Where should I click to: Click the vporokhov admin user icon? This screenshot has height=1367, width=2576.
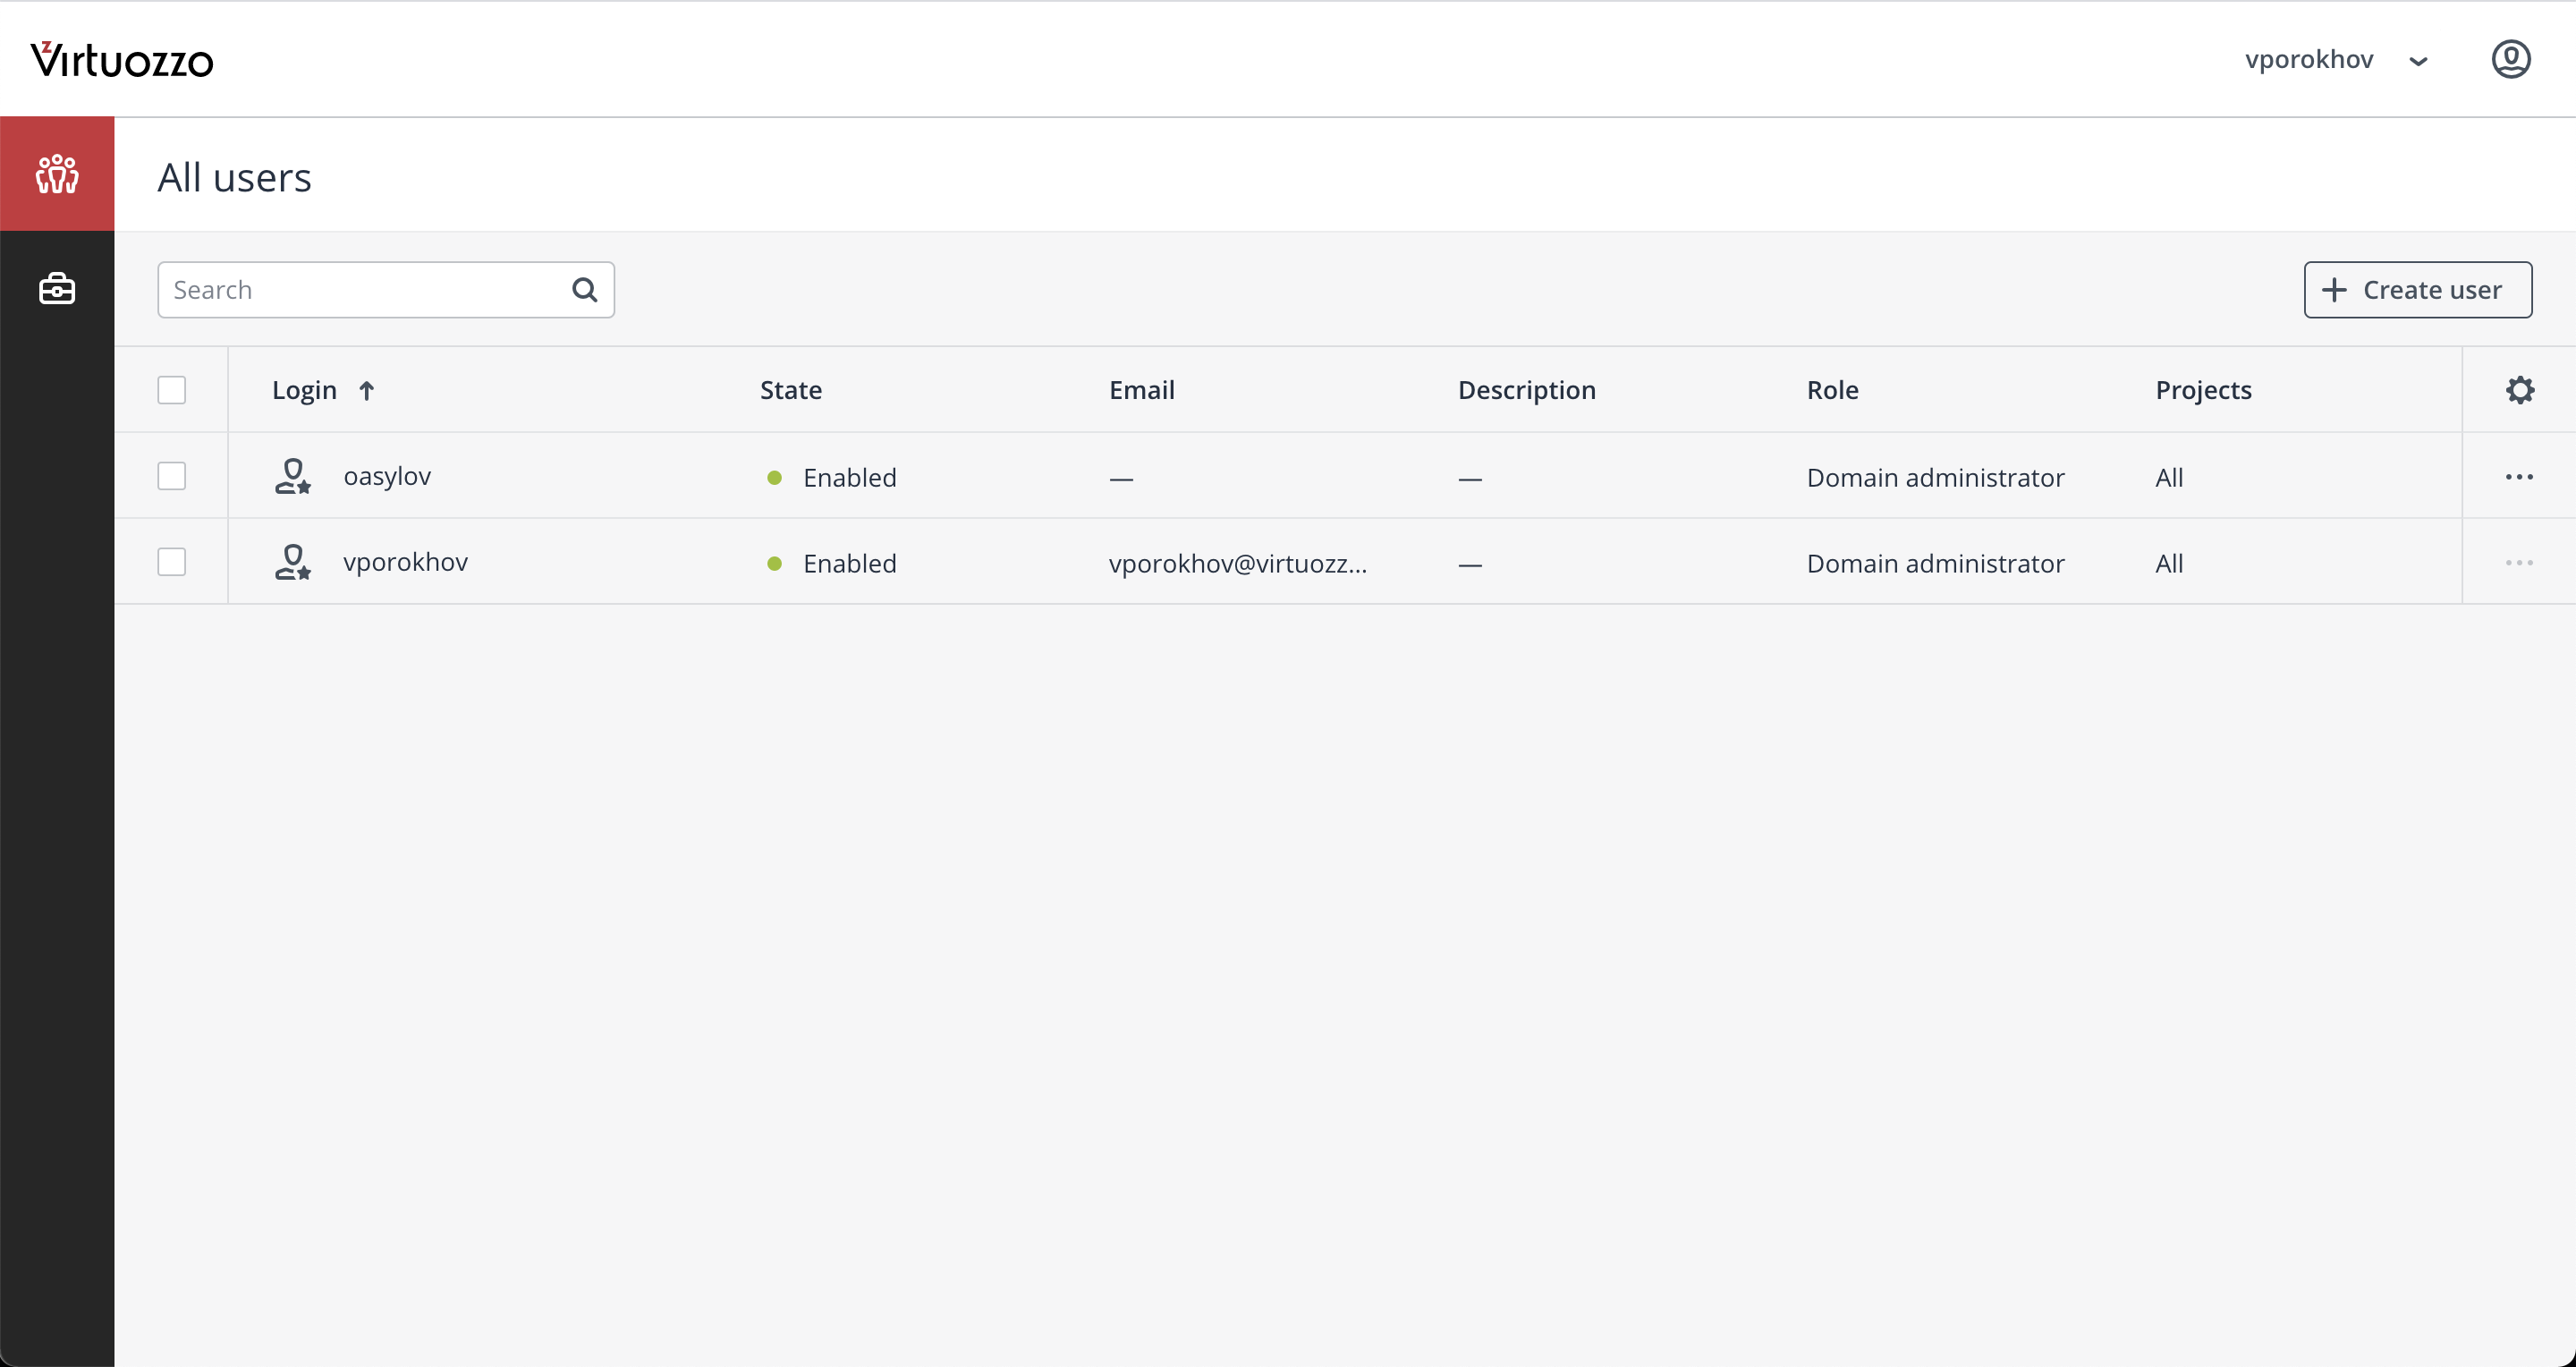point(292,562)
